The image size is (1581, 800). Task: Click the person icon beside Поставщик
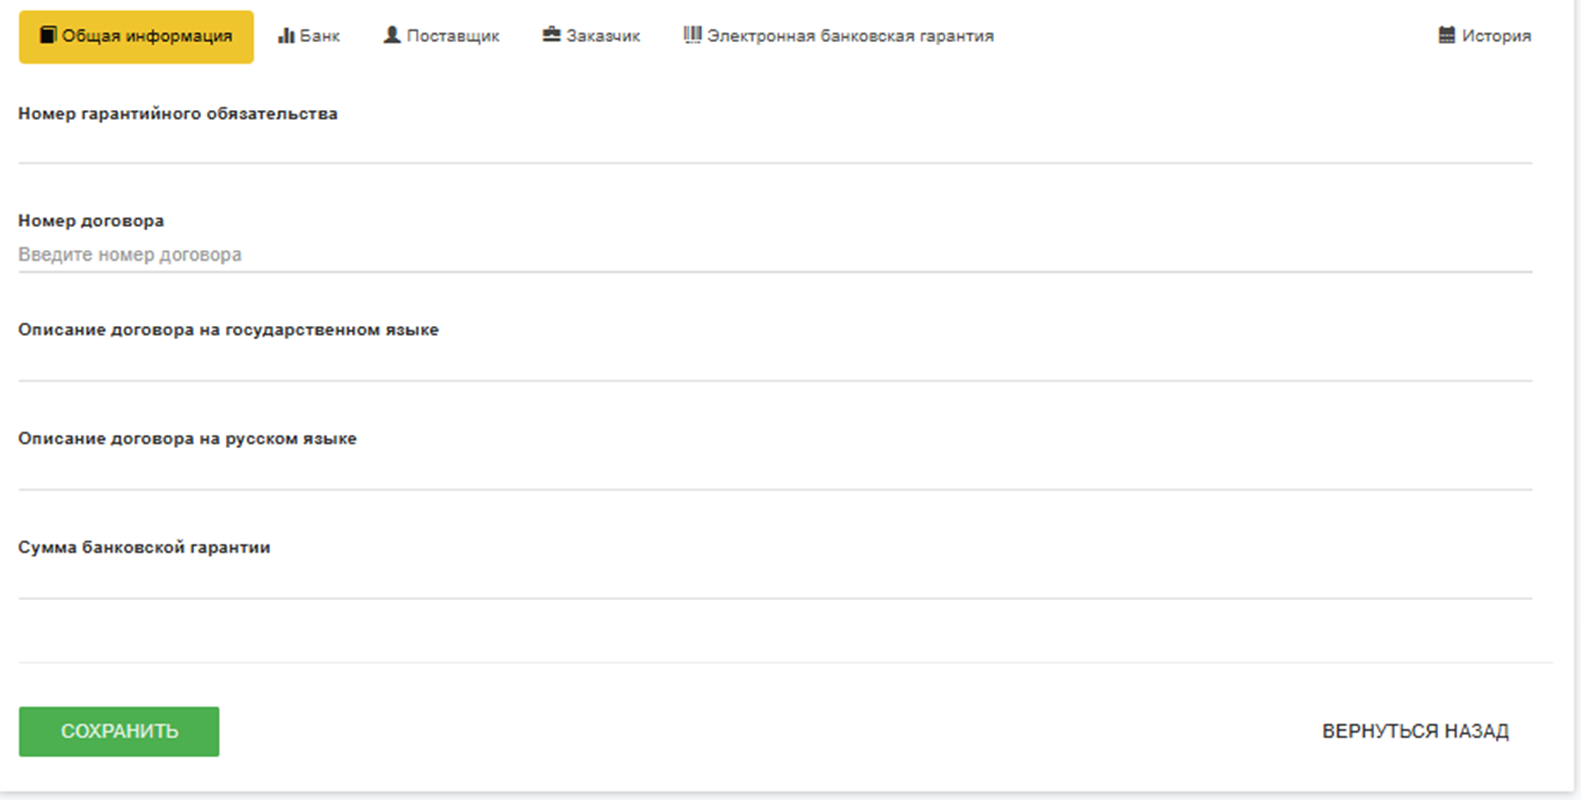pos(392,35)
